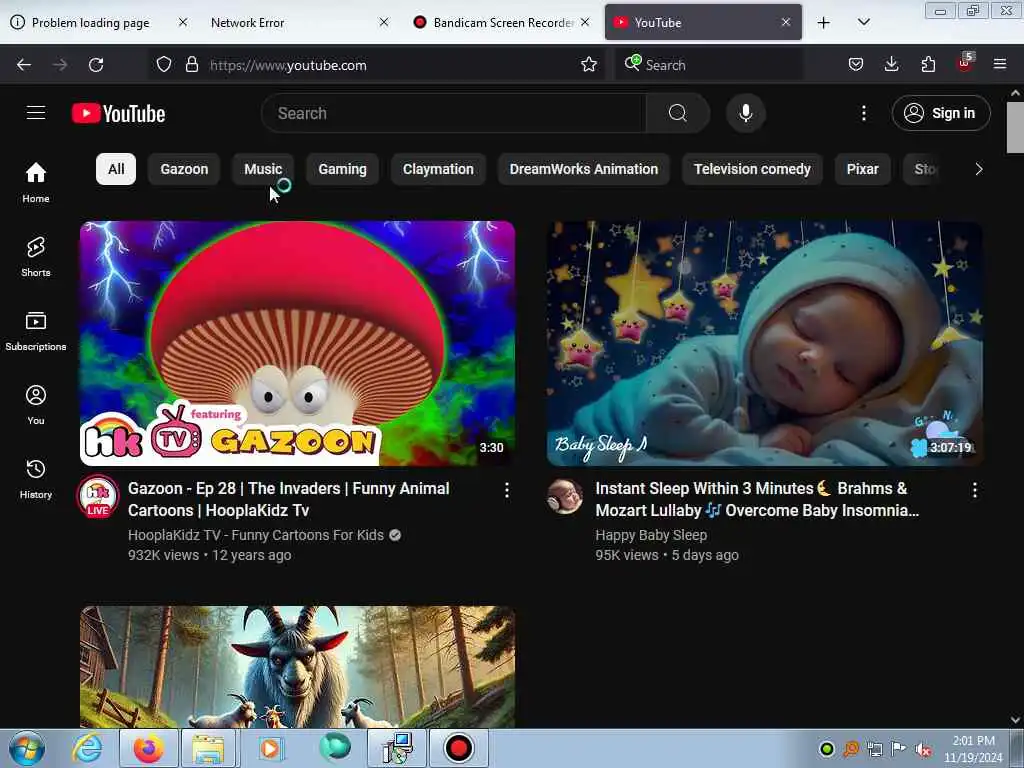Screen dimensions: 1024x768
Task: Bookmark this page with star icon
Action: [x=588, y=65]
